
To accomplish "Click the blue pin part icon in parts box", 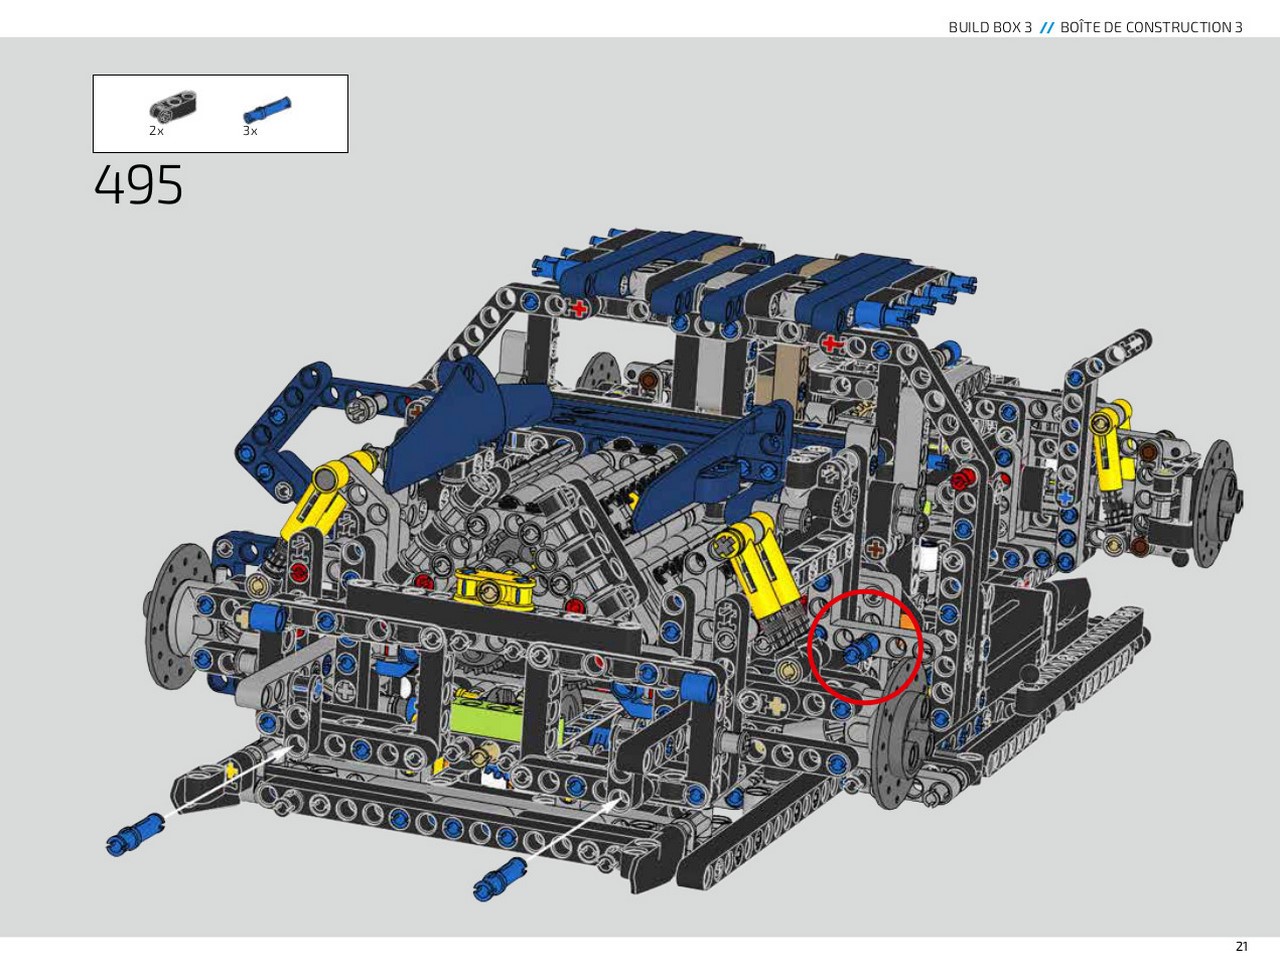I will (x=267, y=108).
